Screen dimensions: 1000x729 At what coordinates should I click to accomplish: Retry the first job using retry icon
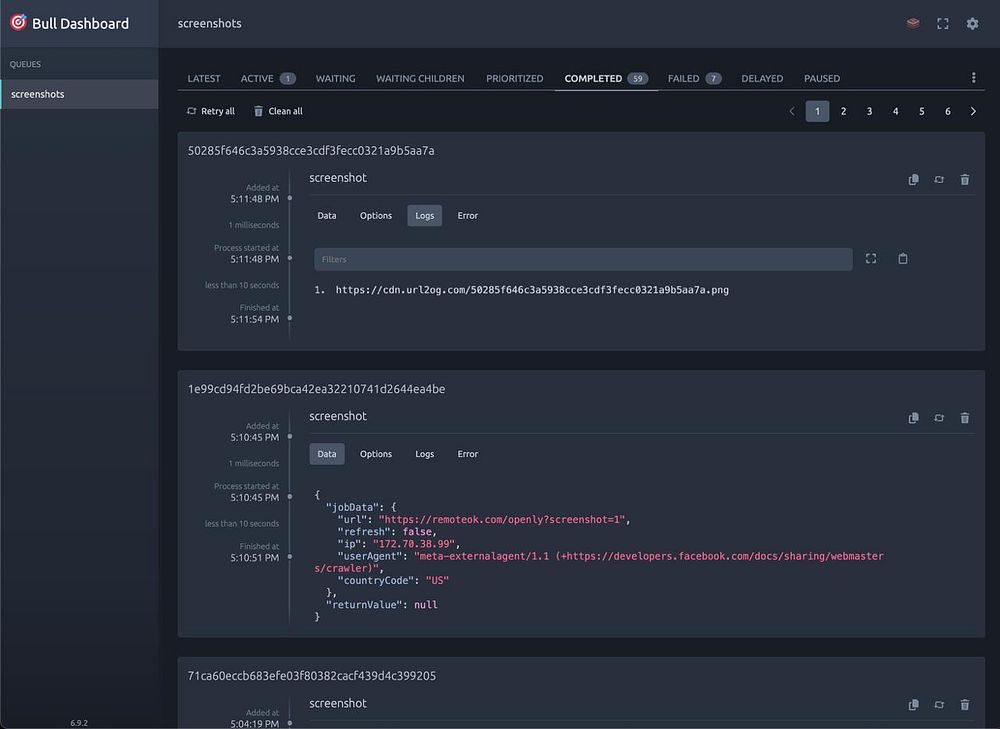coord(939,179)
